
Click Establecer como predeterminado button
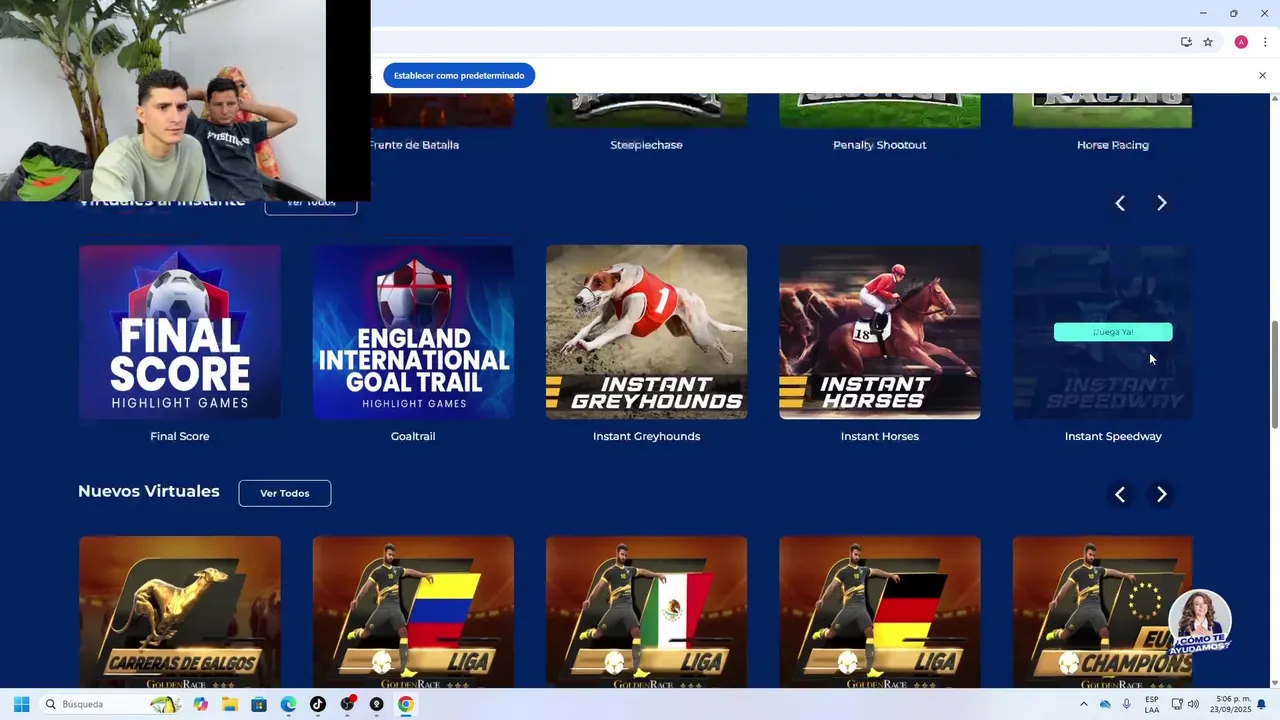459,75
